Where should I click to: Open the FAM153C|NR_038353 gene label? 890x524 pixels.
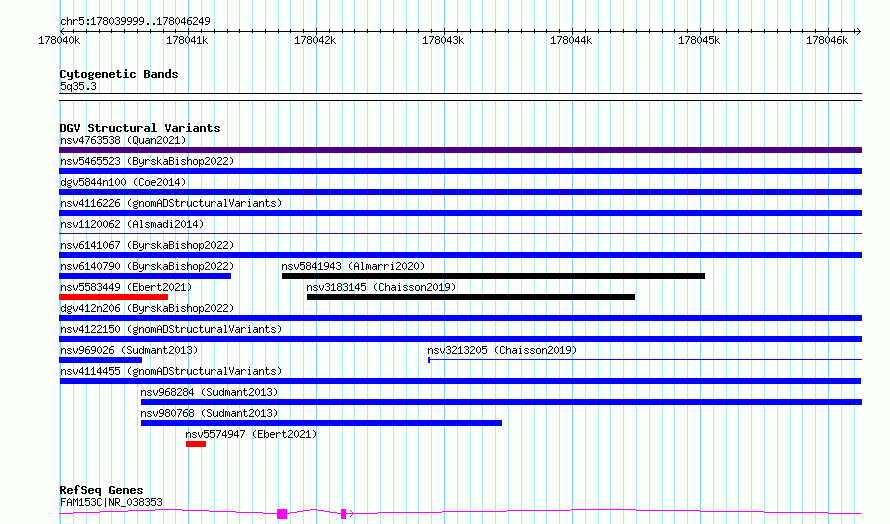[111, 502]
